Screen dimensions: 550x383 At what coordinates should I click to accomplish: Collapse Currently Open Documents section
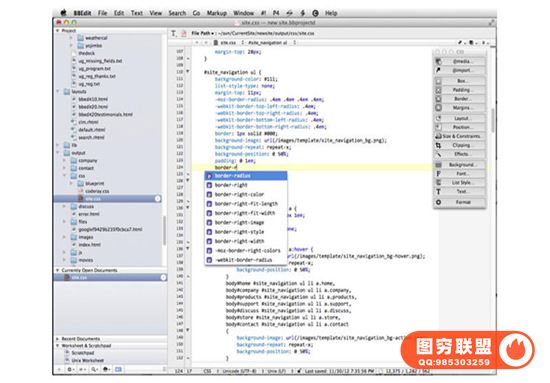pyautogui.click(x=58, y=270)
